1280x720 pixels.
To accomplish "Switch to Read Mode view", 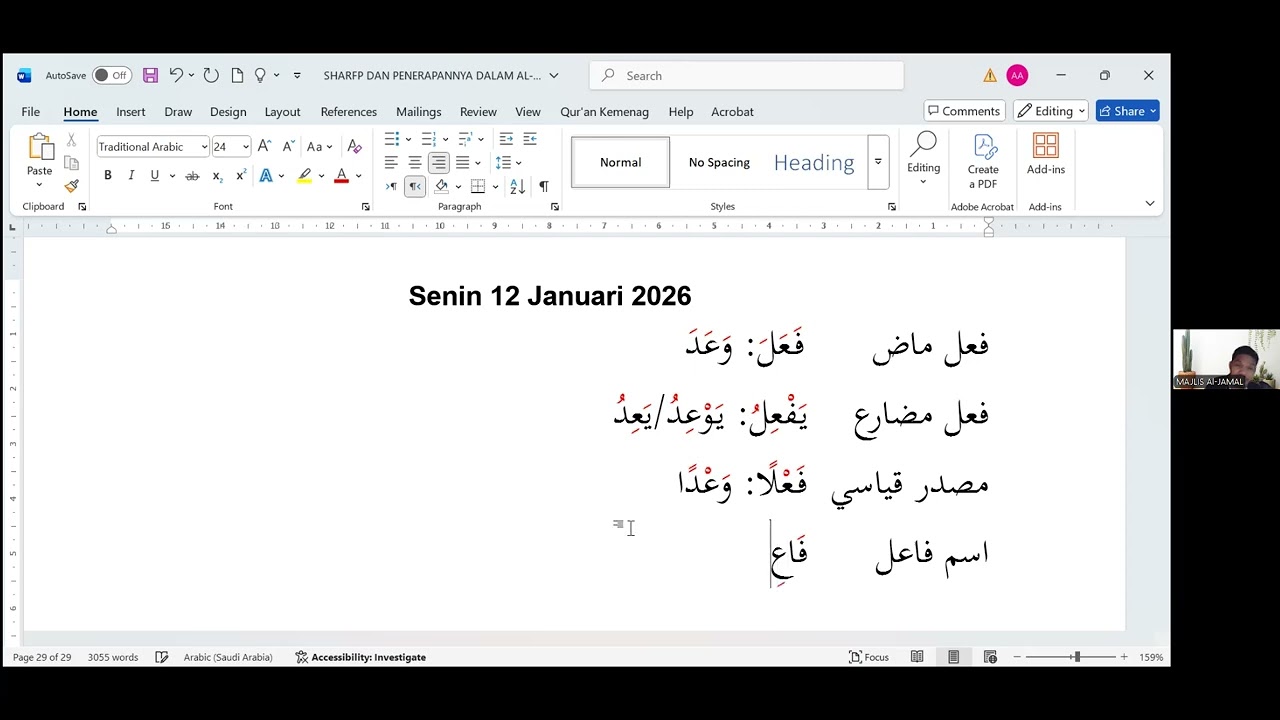I will pos(917,657).
